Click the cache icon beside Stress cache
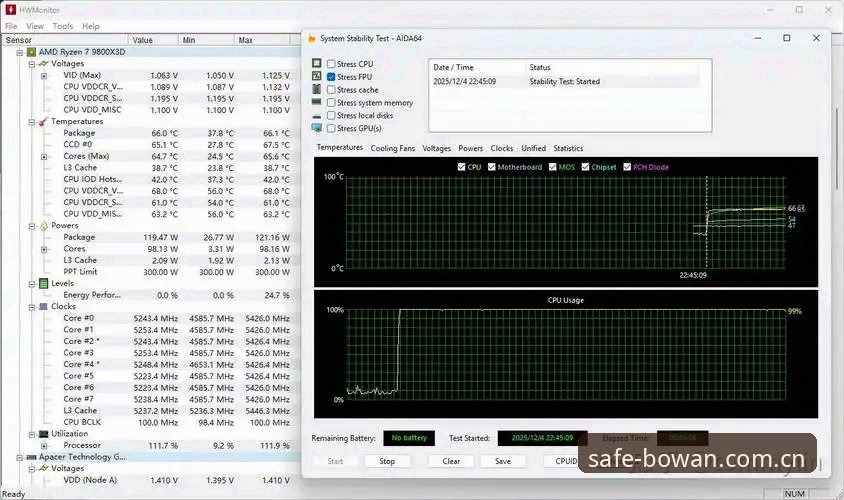 tap(316, 89)
